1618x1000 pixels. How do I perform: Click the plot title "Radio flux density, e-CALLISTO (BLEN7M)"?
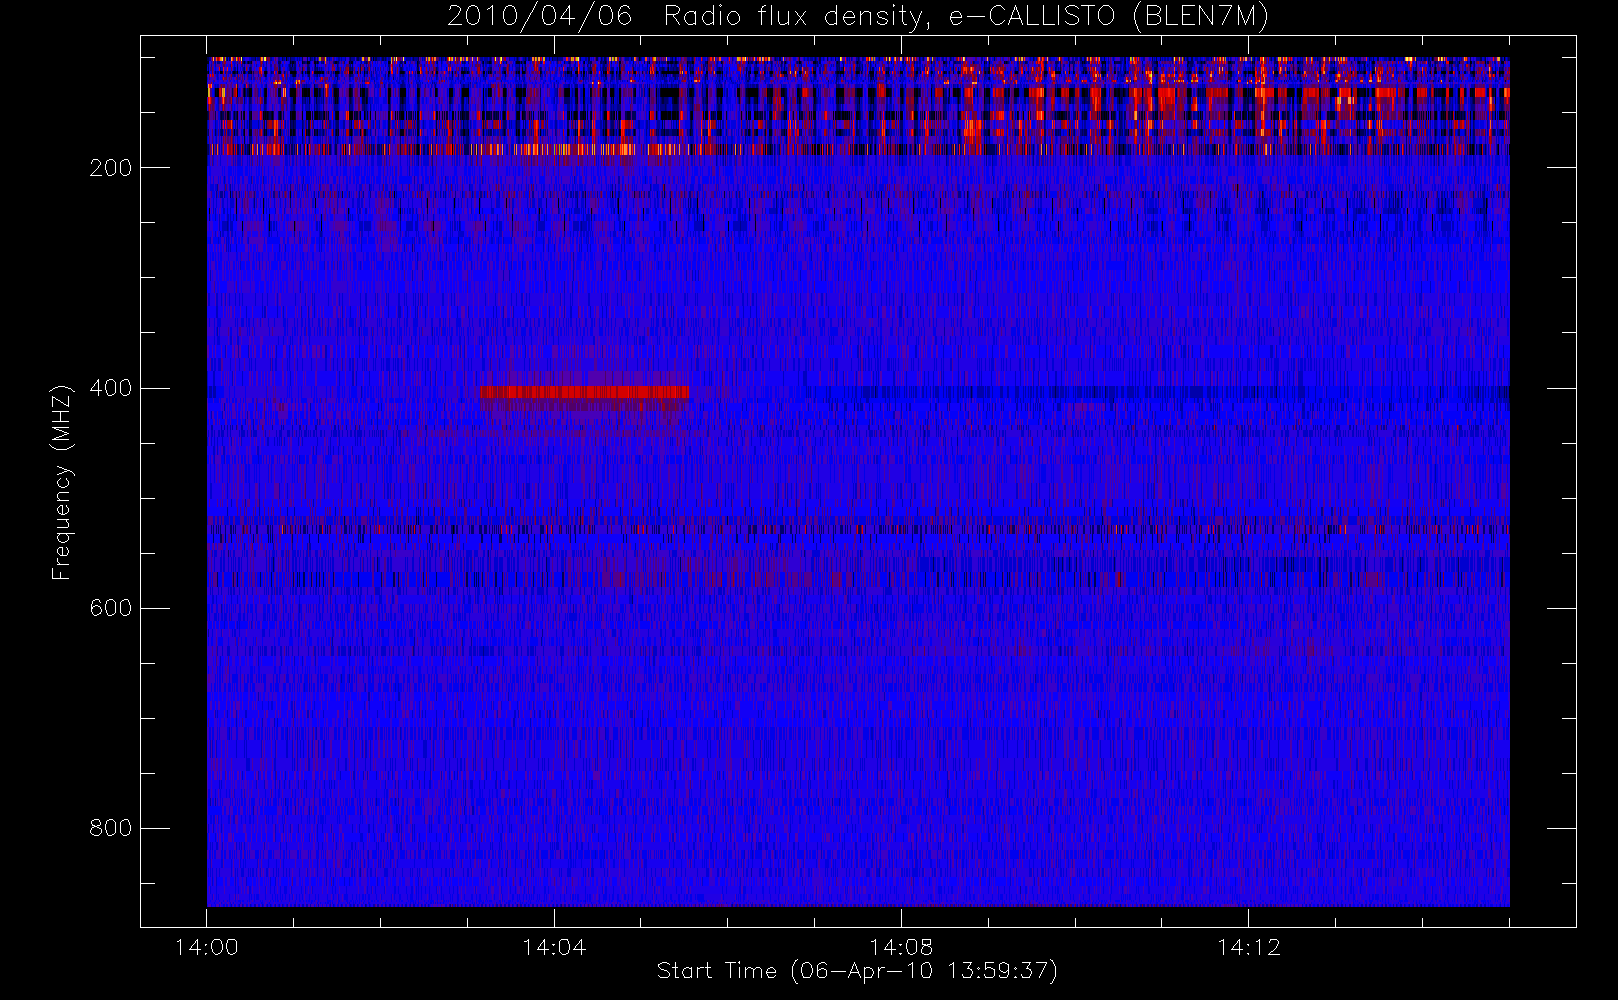coord(966,17)
